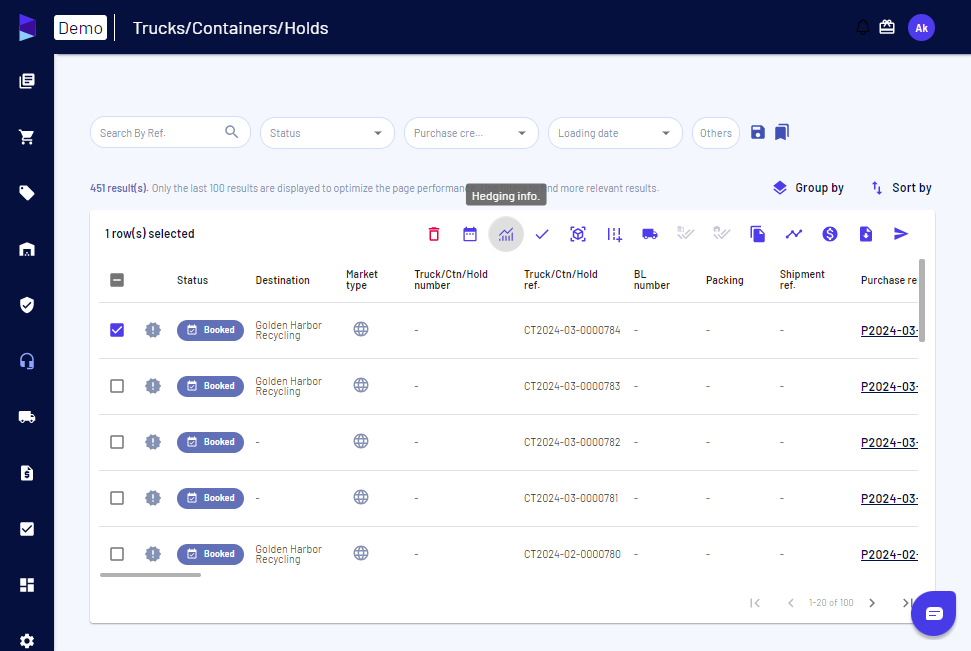The width and height of the screenshot is (971, 651).
Task: Click the copy documents icon in toolbar
Action: click(x=757, y=234)
